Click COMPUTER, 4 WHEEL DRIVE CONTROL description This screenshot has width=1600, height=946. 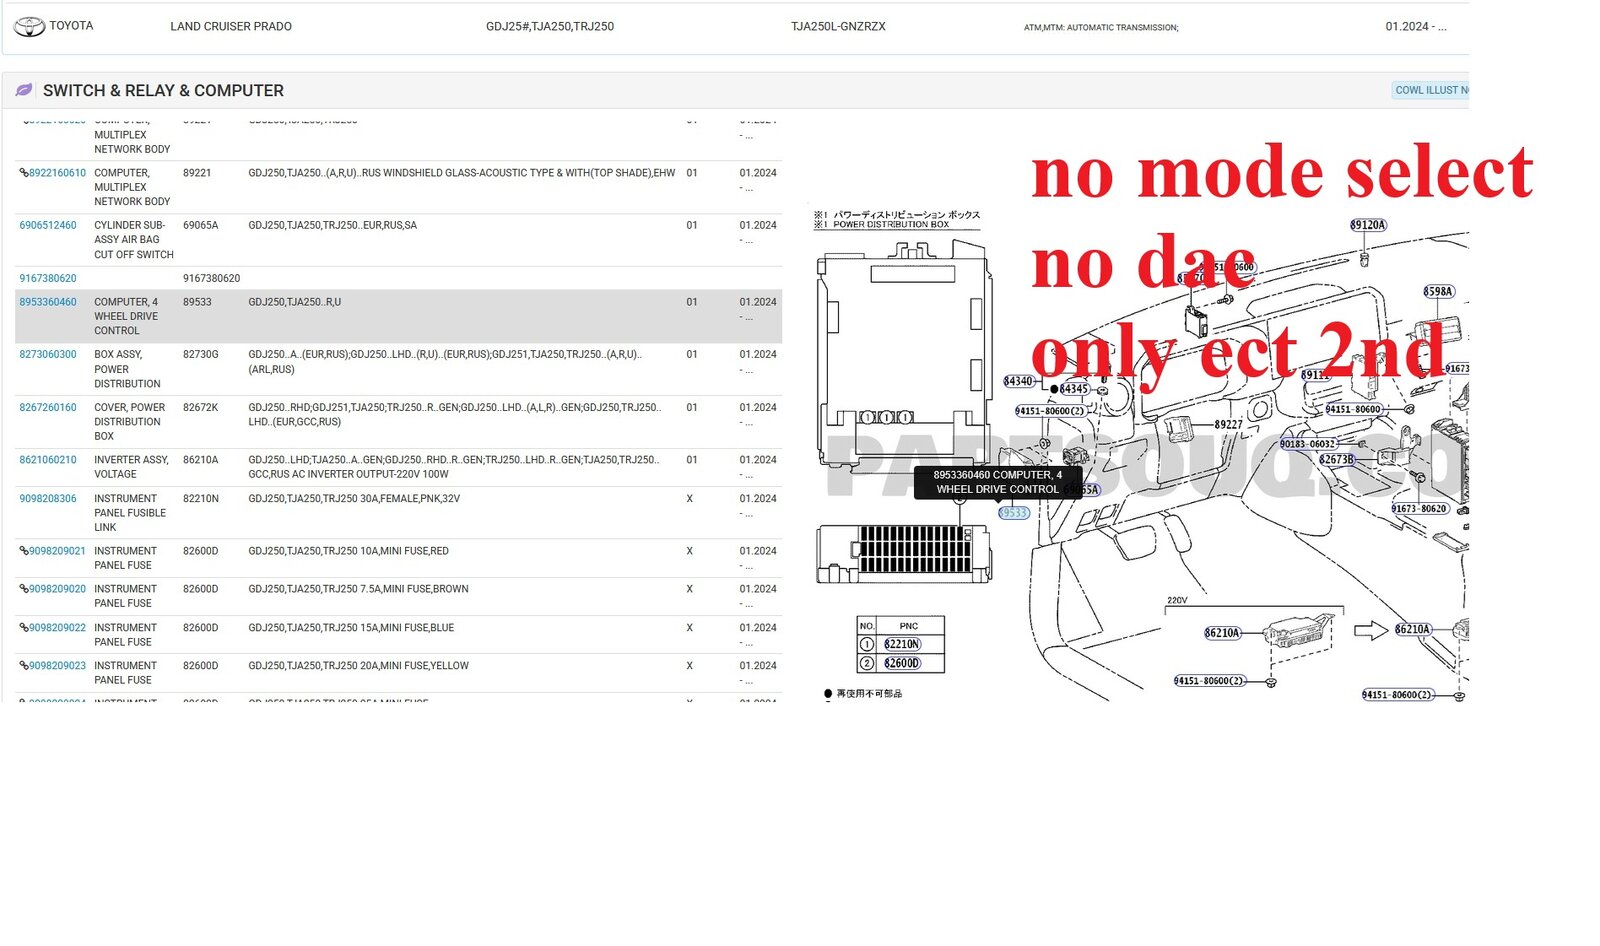pyautogui.click(x=126, y=316)
